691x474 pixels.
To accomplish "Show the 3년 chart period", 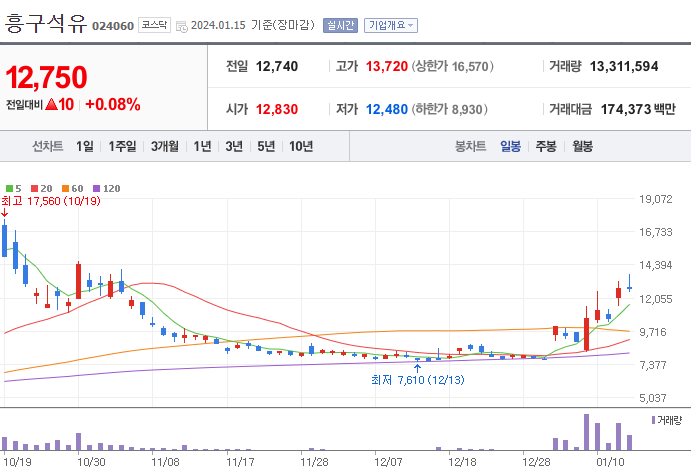I will (234, 146).
